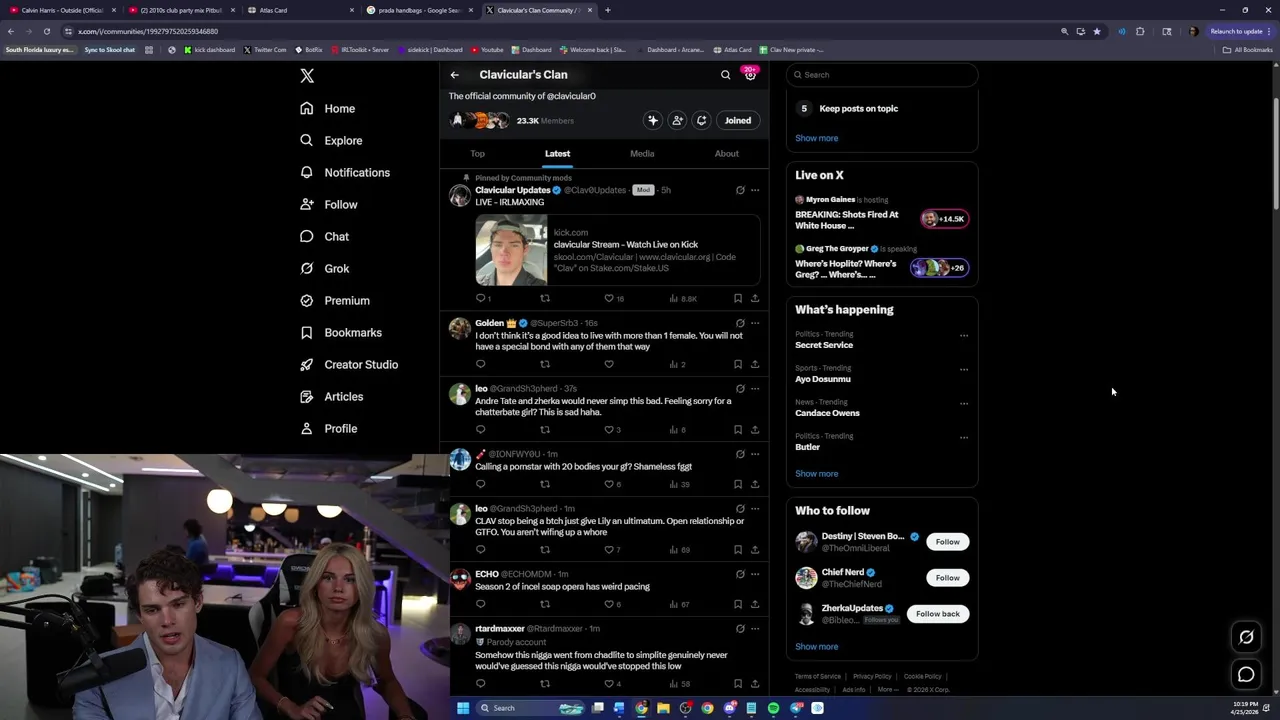The width and height of the screenshot is (1280, 720).
Task: Open options for Secret Service trend
Action: pyautogui.click(x=964, y=336)
